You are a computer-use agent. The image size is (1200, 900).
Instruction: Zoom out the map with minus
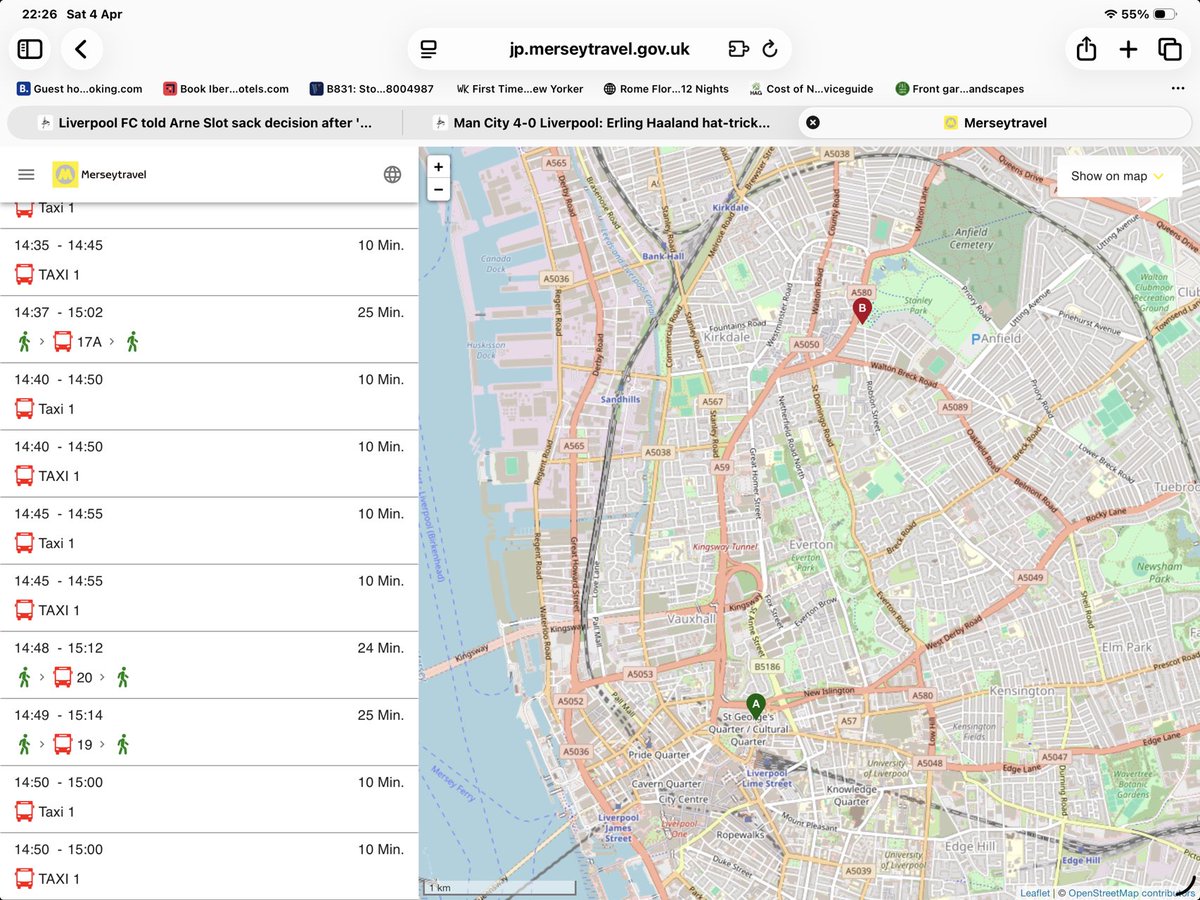[438, 189]
